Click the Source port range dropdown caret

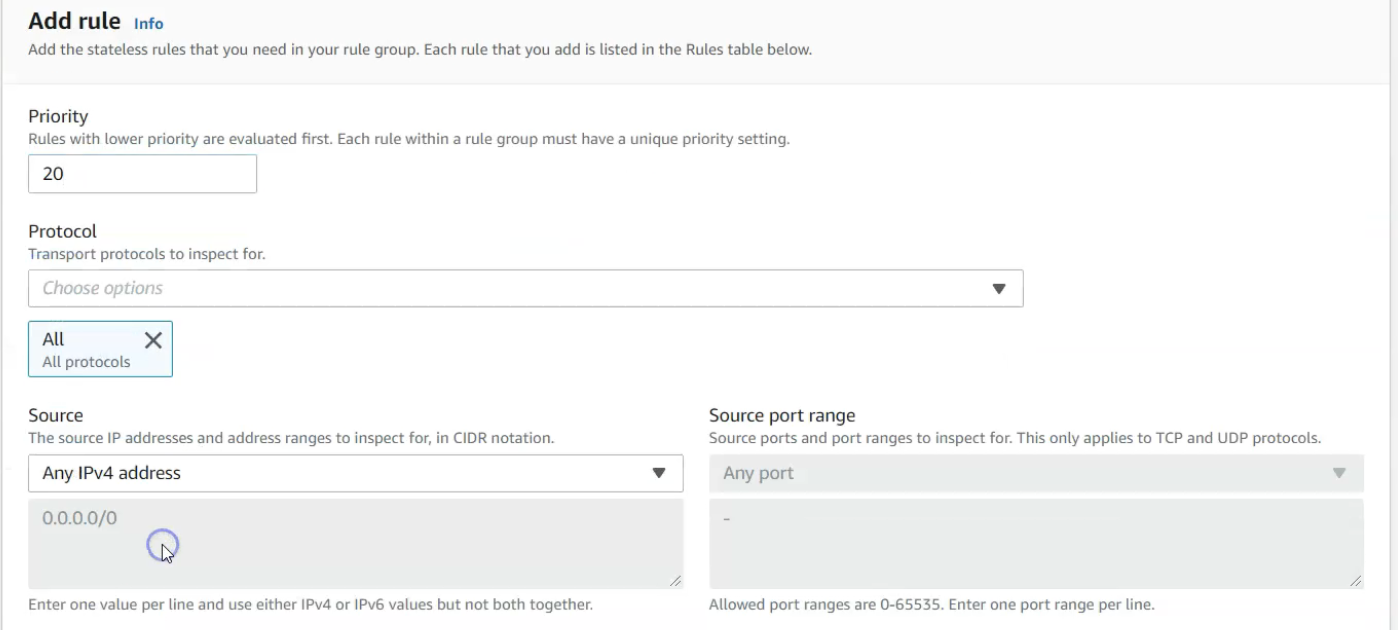click(1339, 473)
